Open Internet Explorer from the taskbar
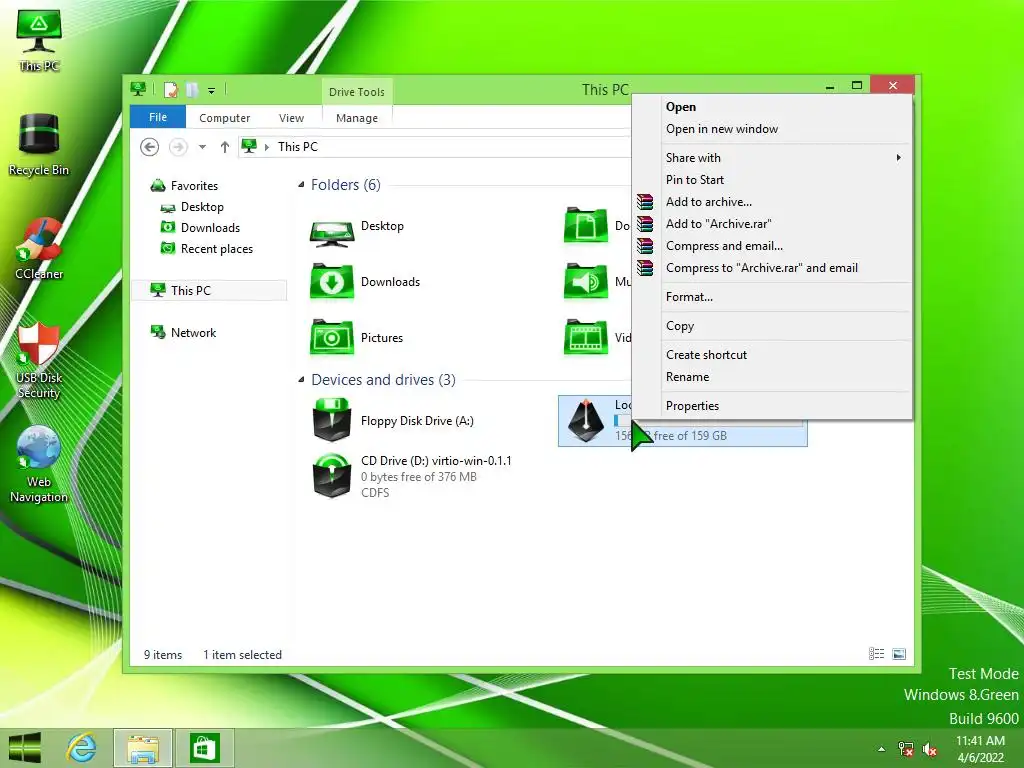 82,748
